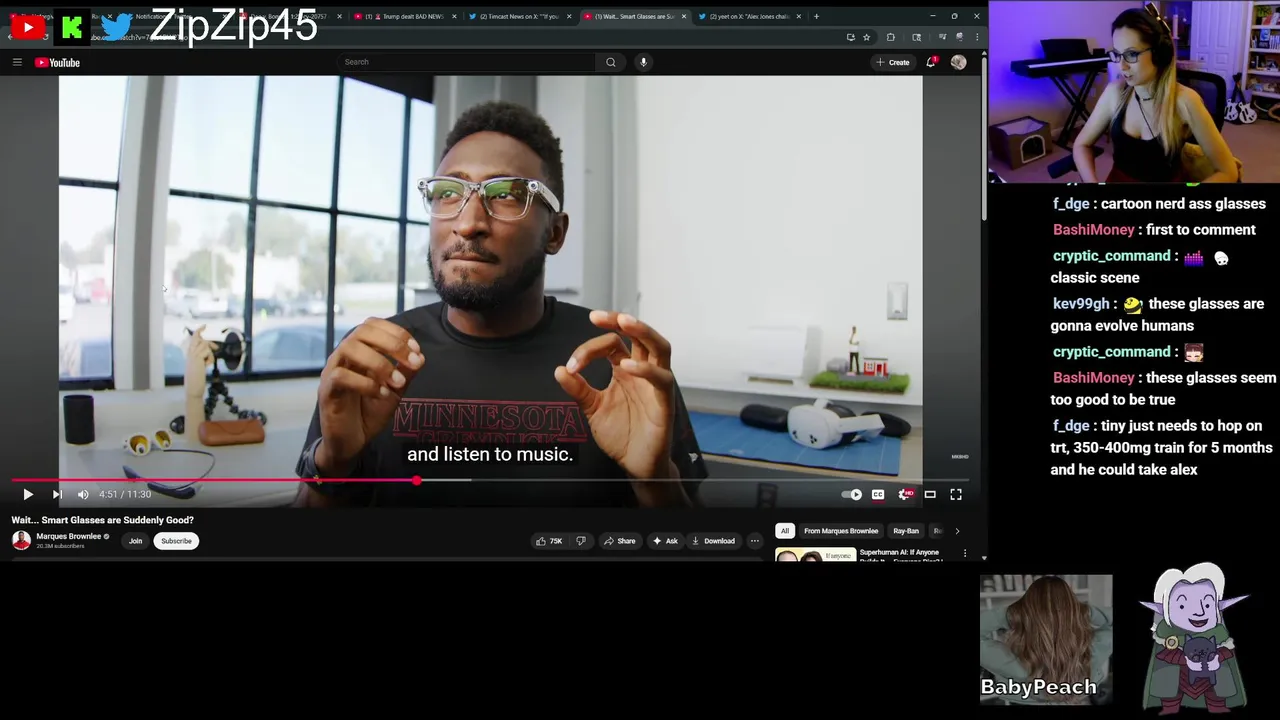Open Chrome three-dot menu
Image resolution: width=1280 pixels, height=720 pixels.
point(977,37)
